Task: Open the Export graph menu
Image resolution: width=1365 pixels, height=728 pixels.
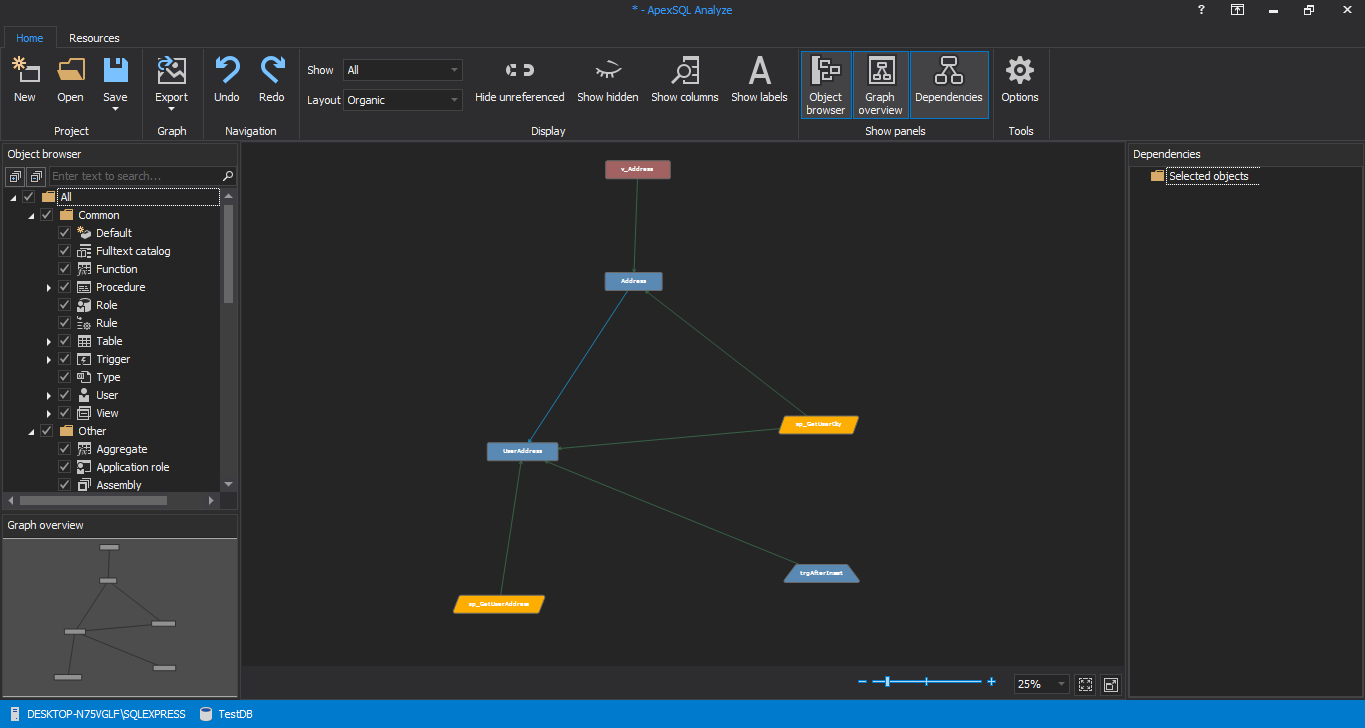Action: tap(171, 82)
